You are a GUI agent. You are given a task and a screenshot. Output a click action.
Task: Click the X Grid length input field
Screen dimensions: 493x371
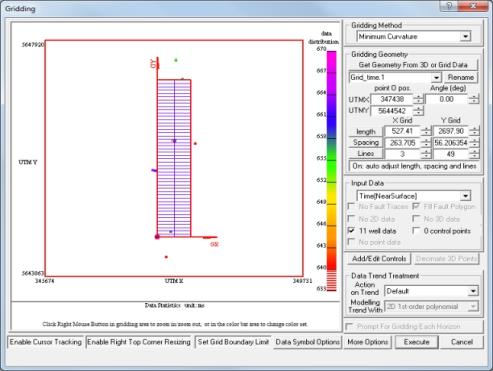402,131
